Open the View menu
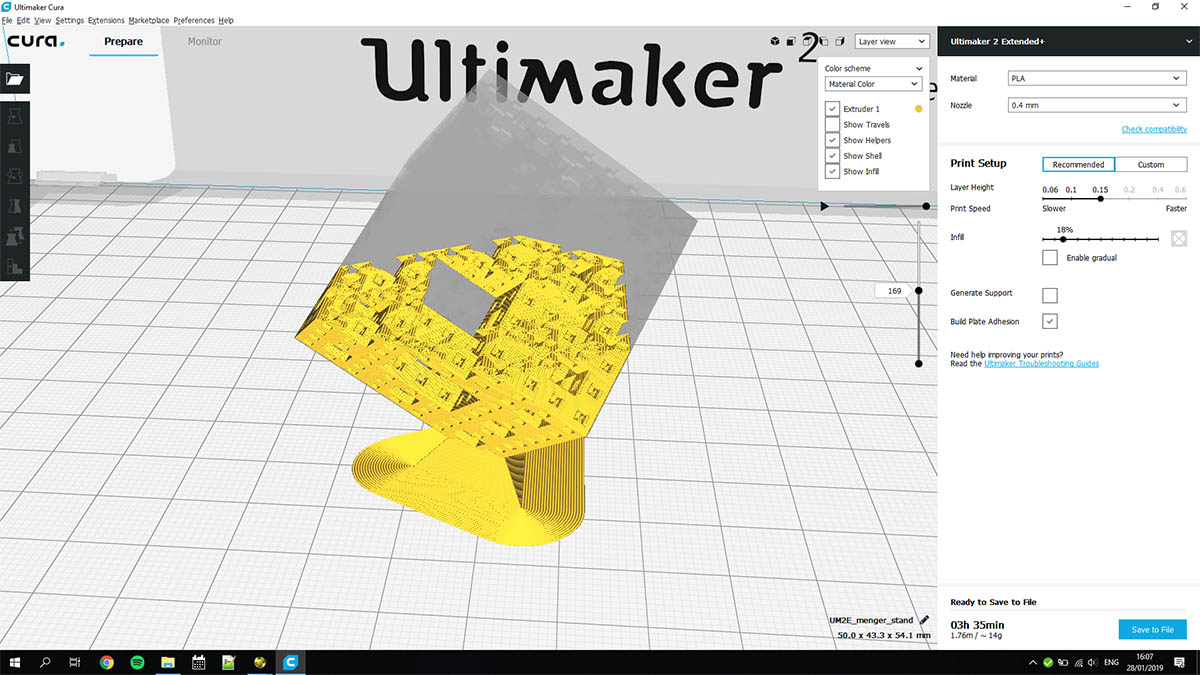The height and width of the screenshot is (675, 1200). tap(42, 20)
